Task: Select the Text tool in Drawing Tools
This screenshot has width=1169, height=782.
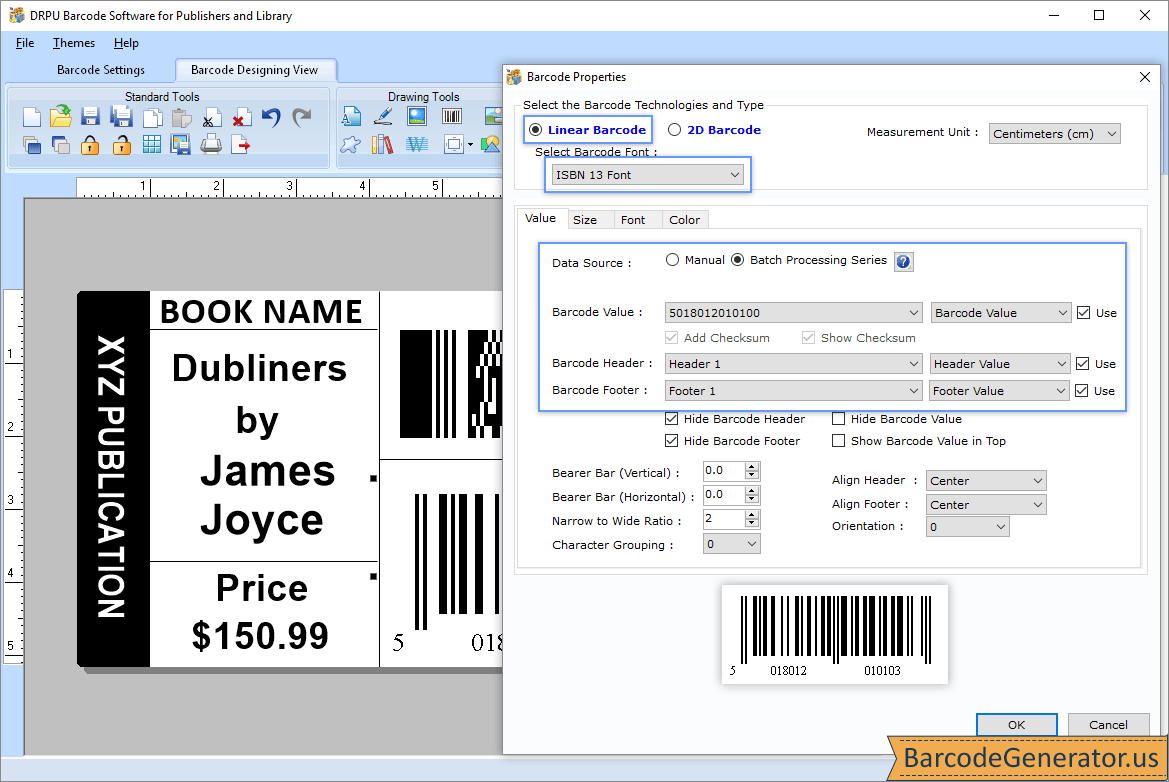Action: point(351,117)
